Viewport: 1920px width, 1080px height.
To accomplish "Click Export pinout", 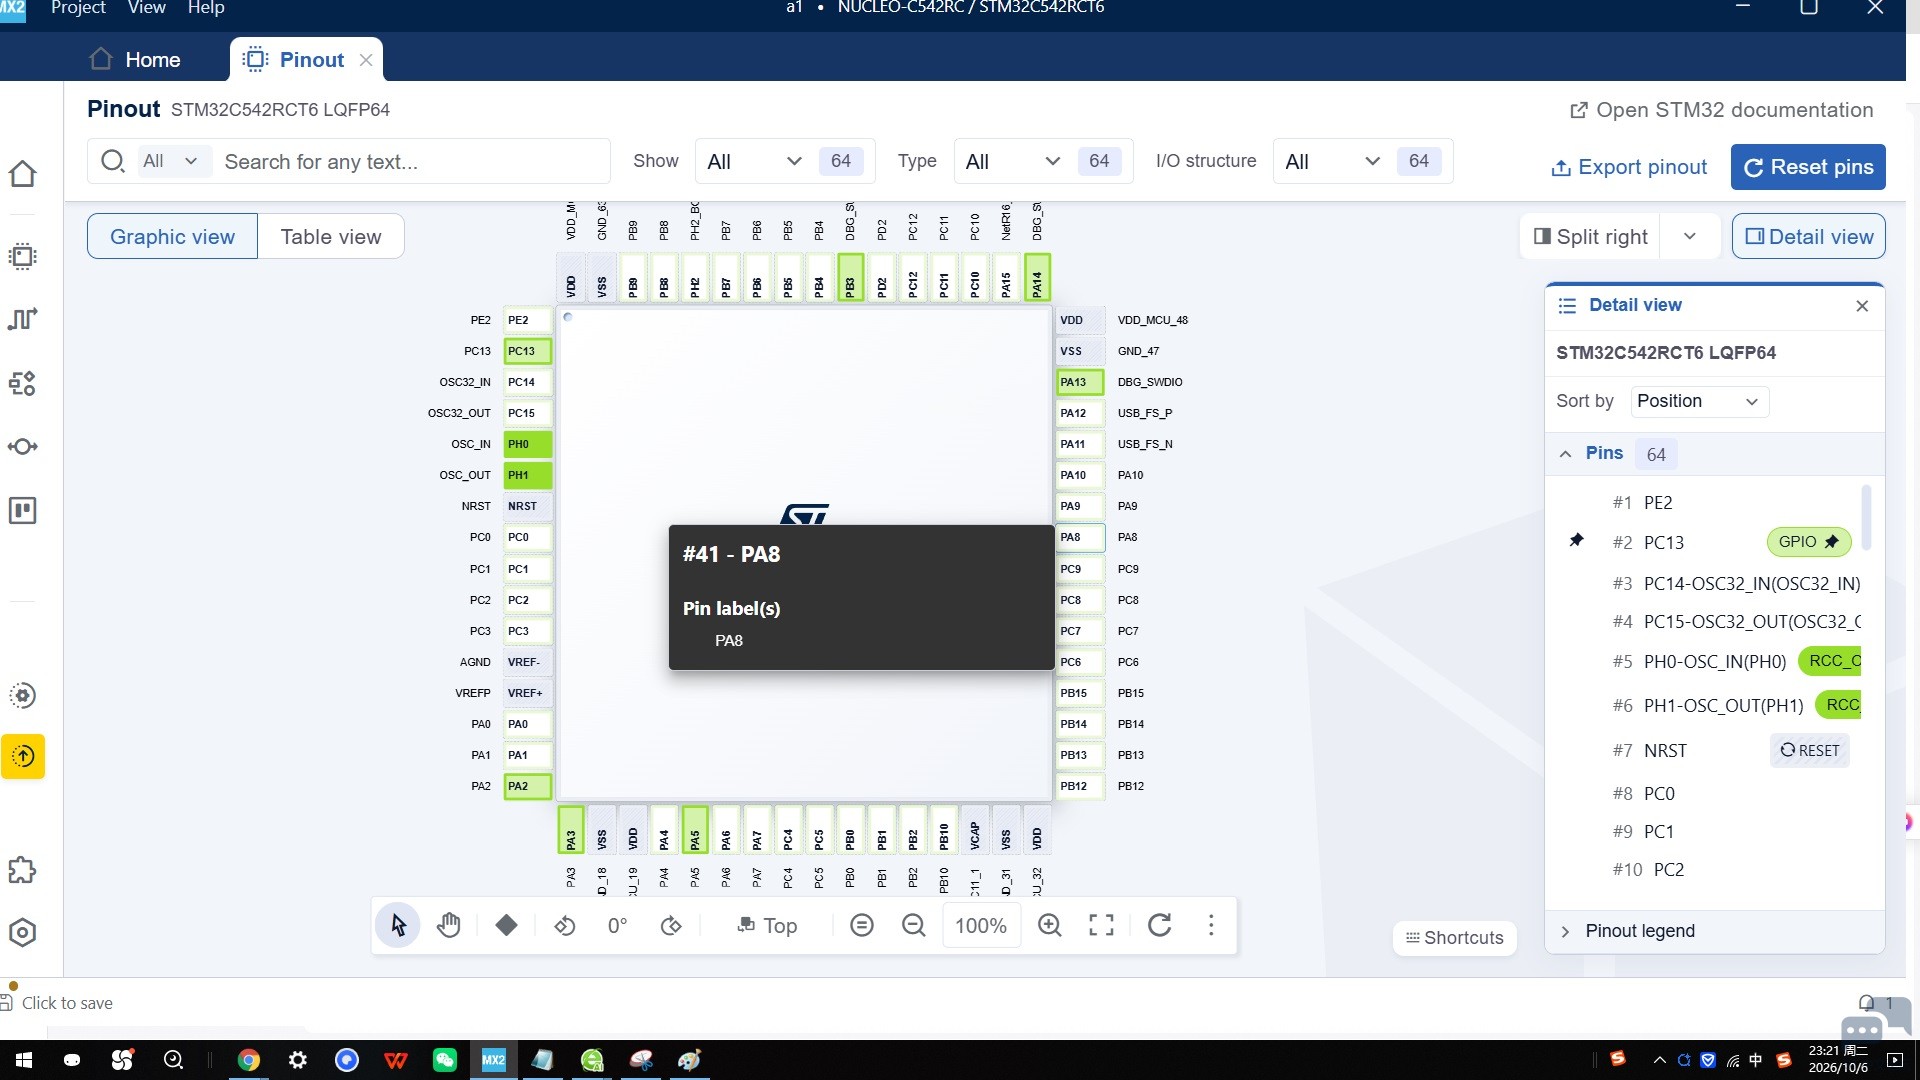I will pos(1629,167).
